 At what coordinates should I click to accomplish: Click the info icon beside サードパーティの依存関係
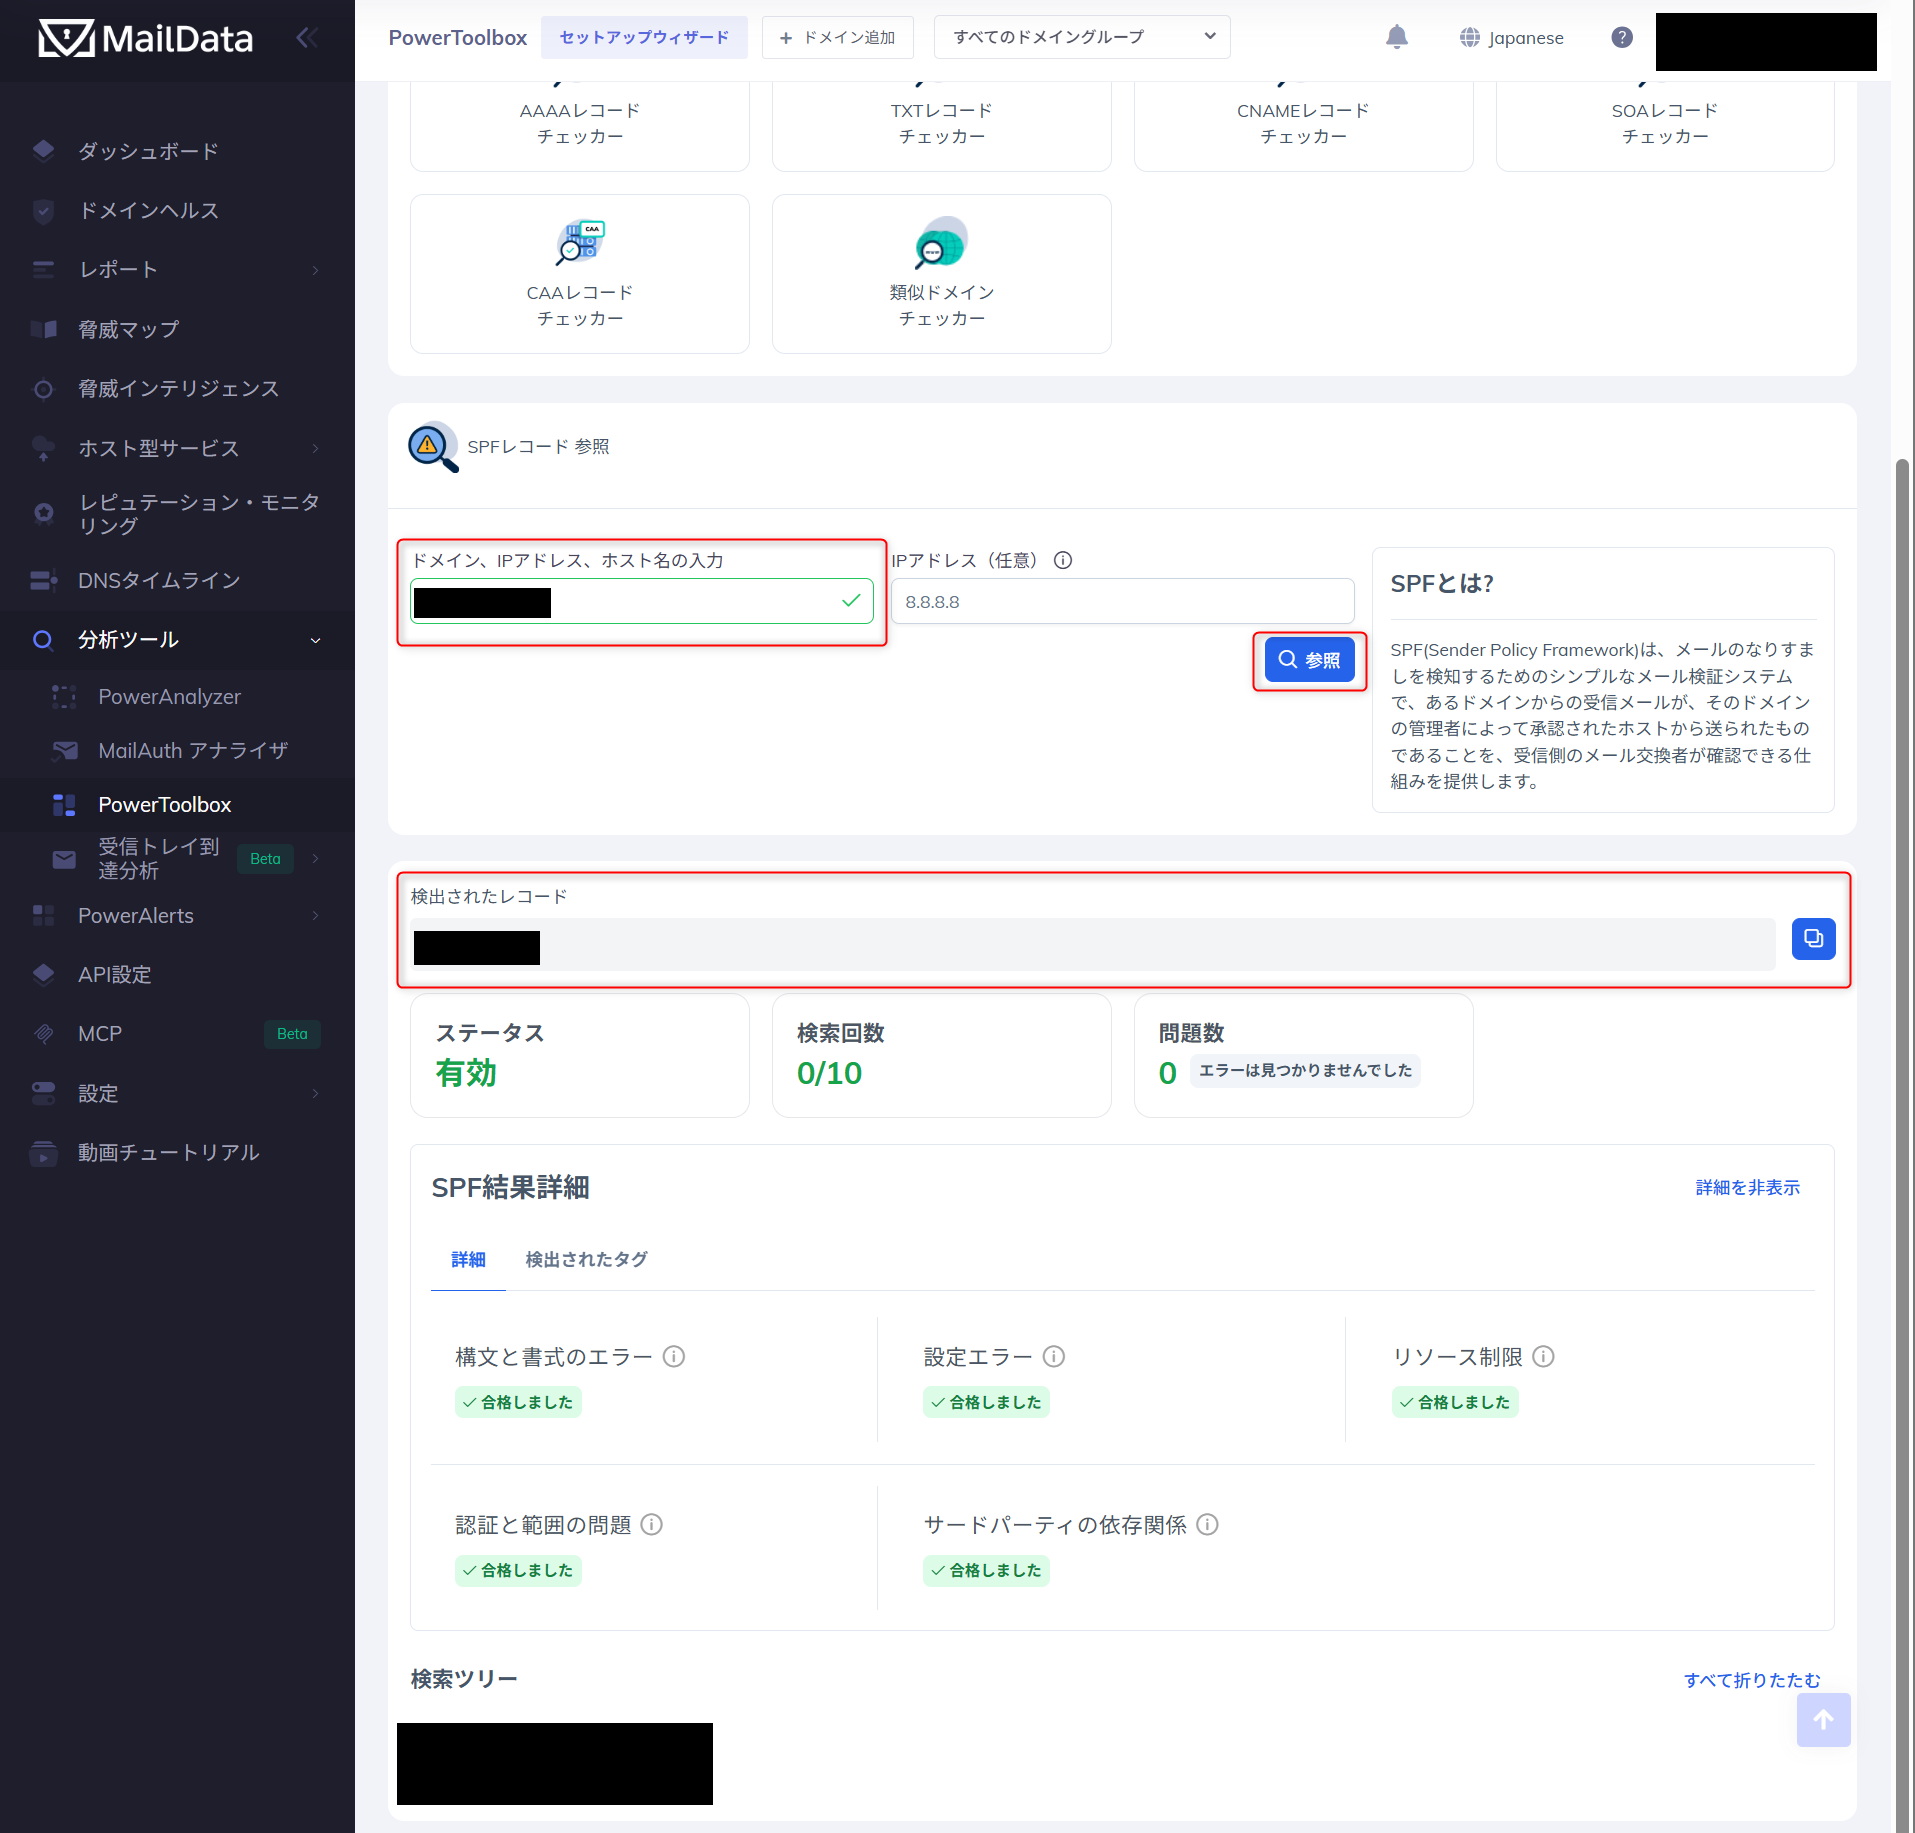[1208, 1525]
